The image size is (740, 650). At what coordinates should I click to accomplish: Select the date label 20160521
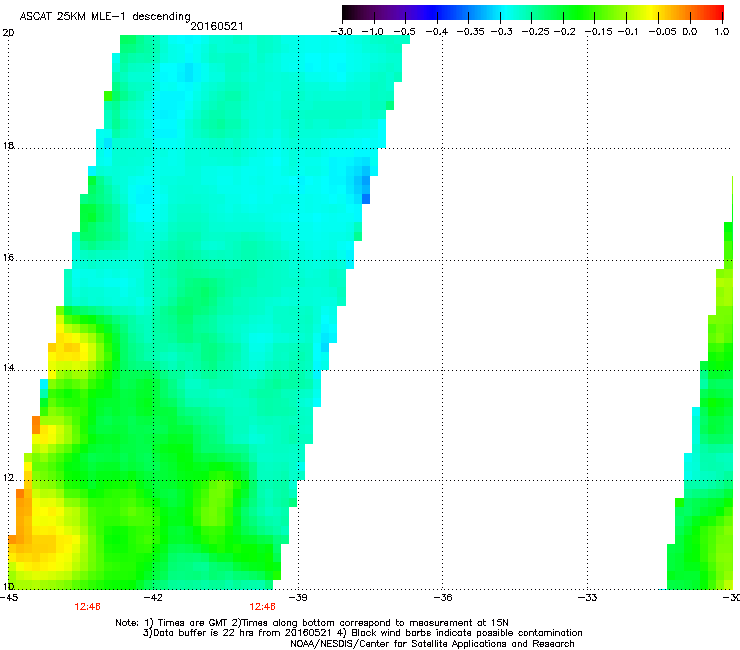217,26
